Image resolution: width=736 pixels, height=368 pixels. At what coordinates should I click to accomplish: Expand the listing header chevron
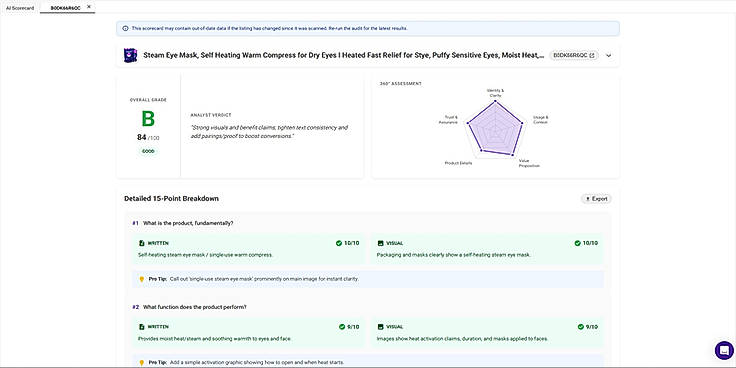tap(609, 55)
